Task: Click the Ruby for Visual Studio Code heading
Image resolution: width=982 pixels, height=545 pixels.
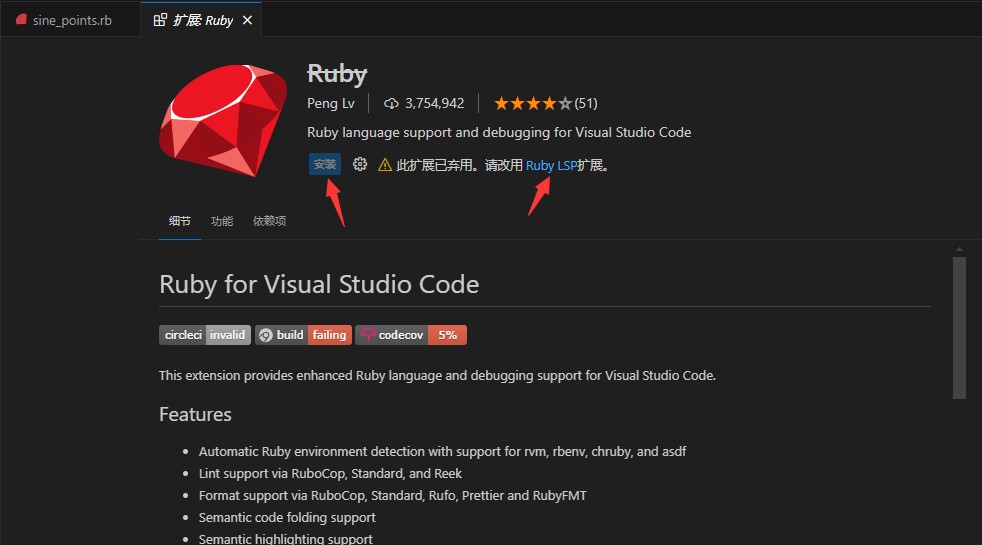Action: (319, 284)
